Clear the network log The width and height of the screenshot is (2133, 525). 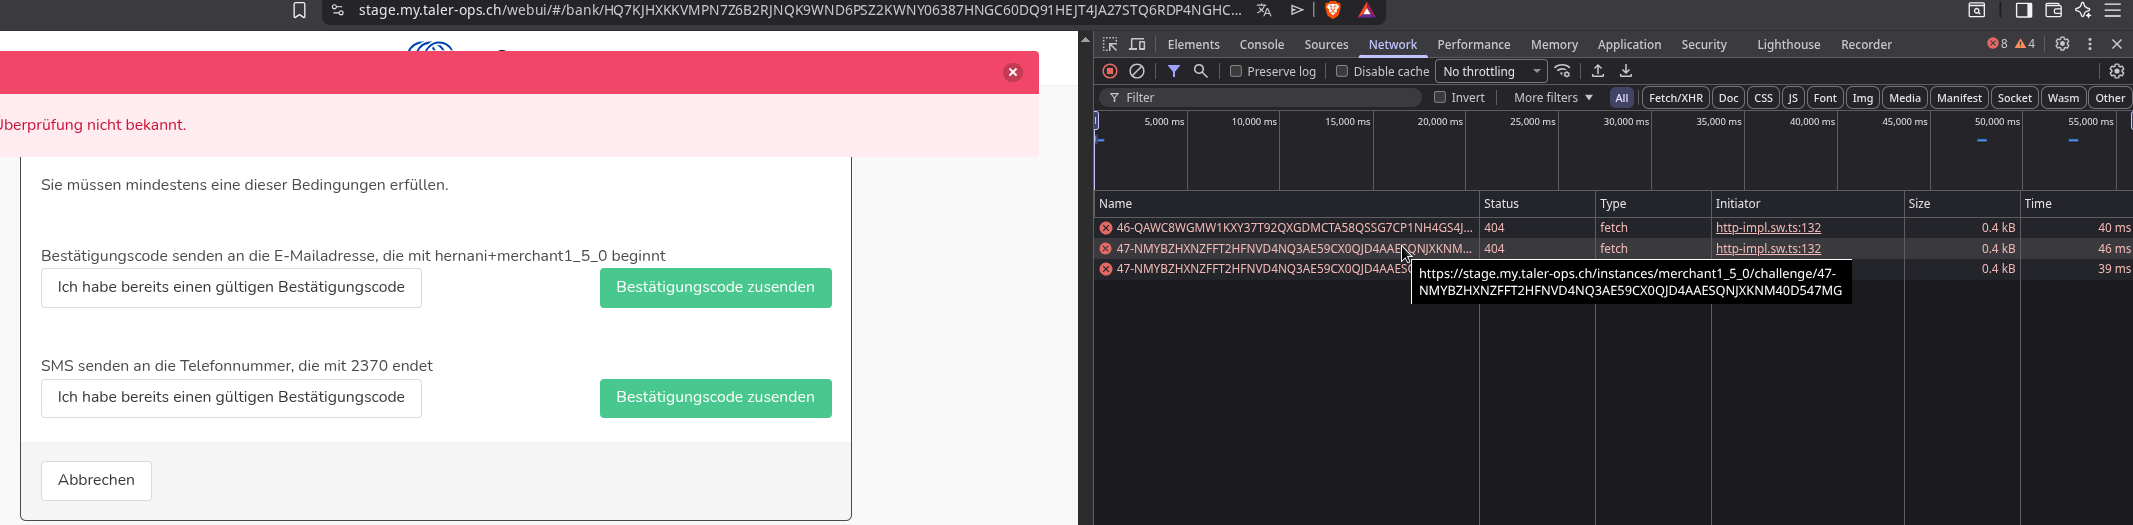point(1137,71)
